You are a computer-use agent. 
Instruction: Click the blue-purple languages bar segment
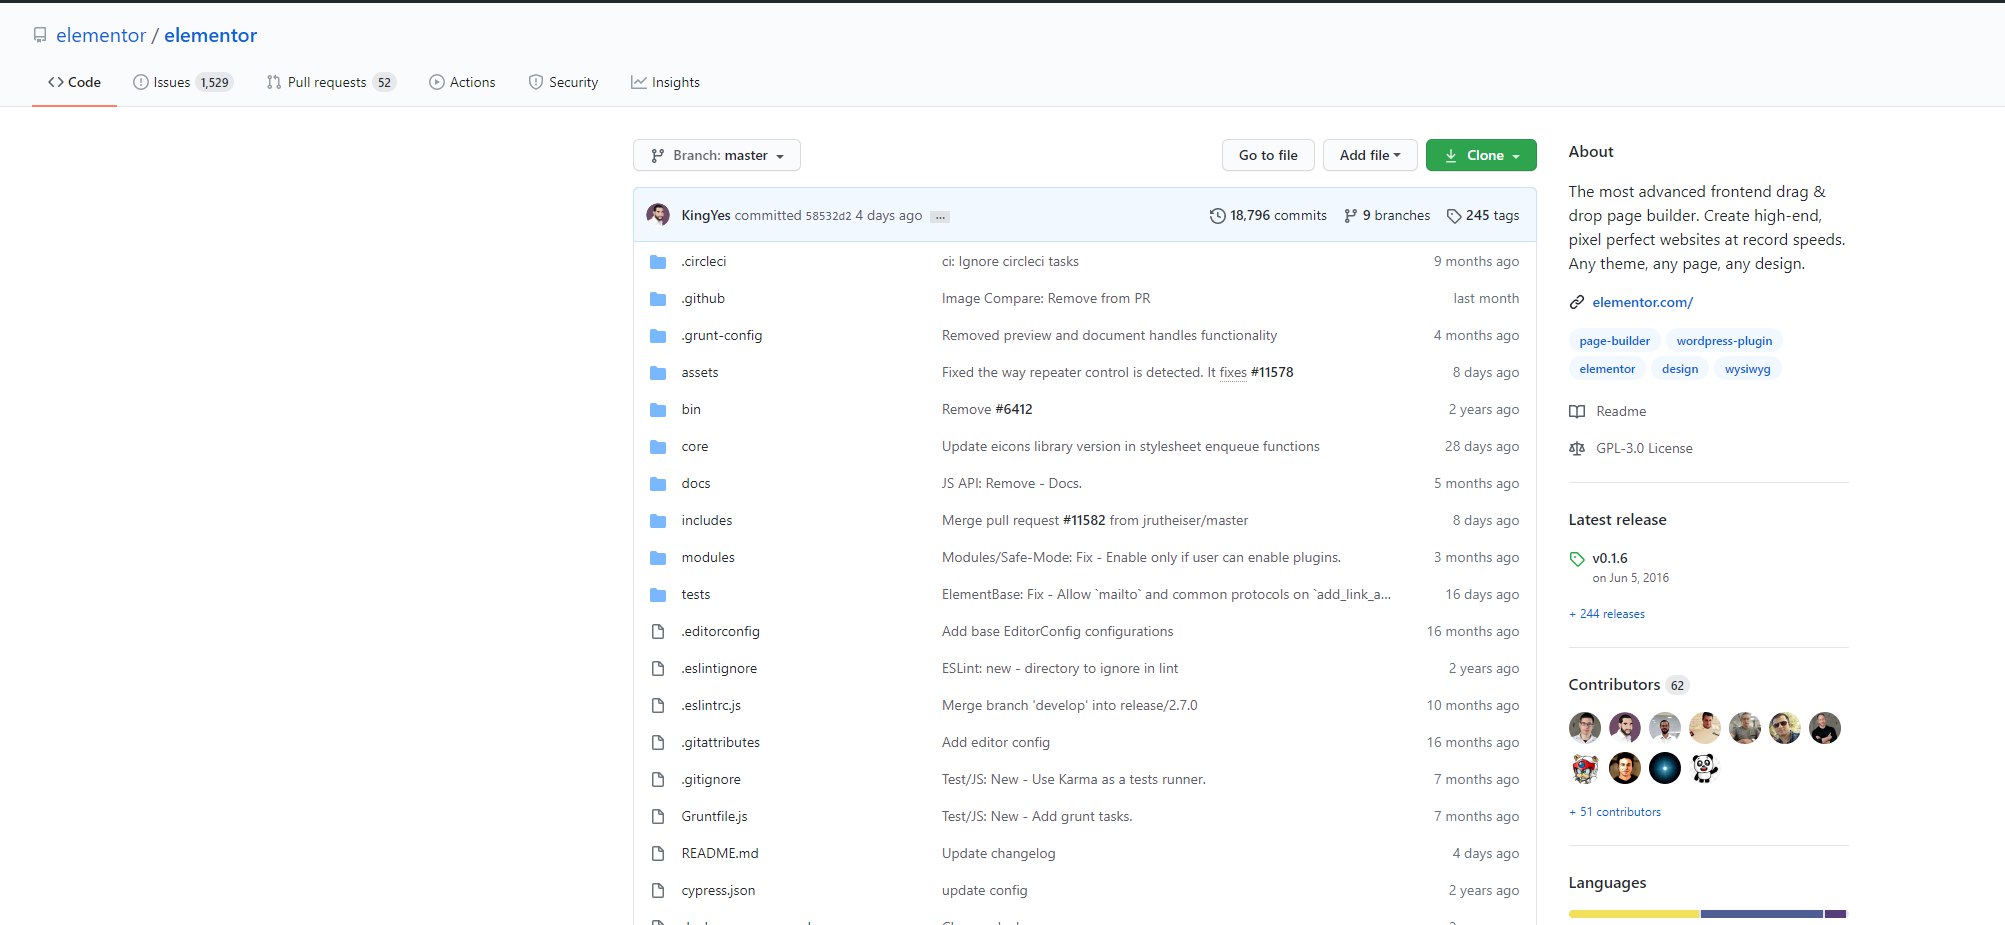(1761, 914)
